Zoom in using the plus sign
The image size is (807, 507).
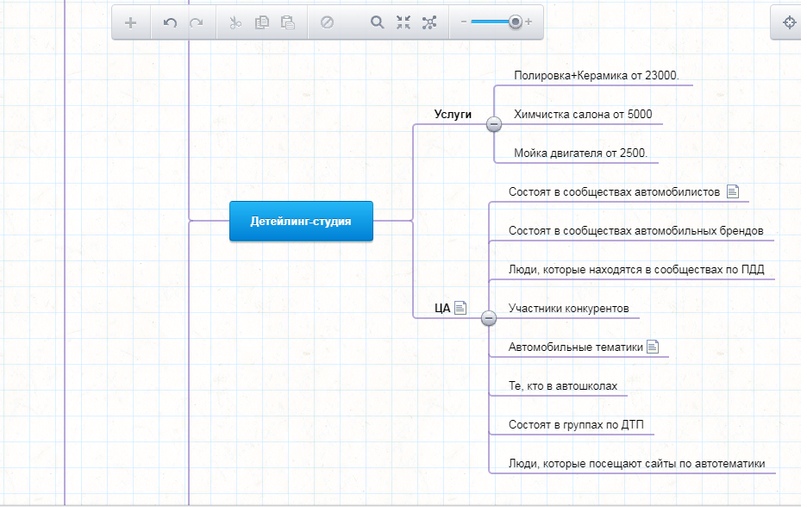[x=529, y=22]
